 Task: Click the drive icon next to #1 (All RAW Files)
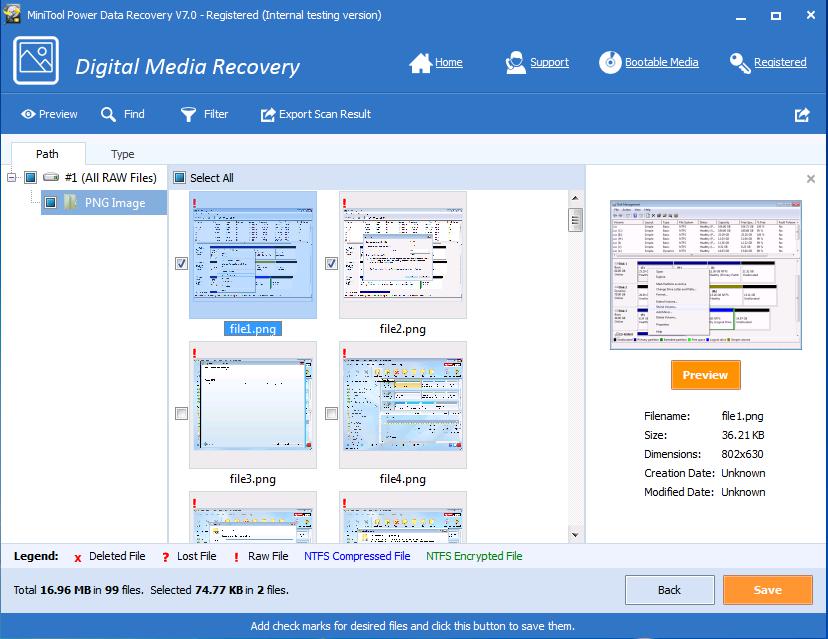pyautogui.click(x=51, y=177)
